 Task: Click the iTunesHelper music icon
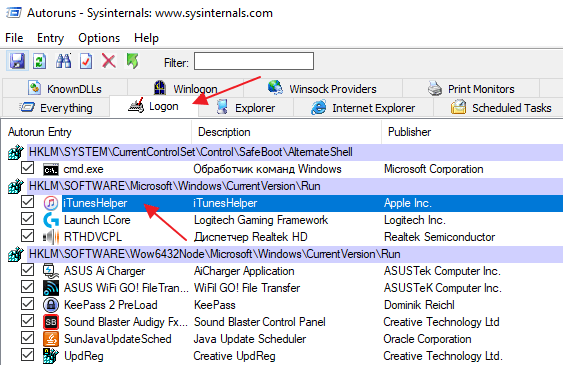coord(51,203)
